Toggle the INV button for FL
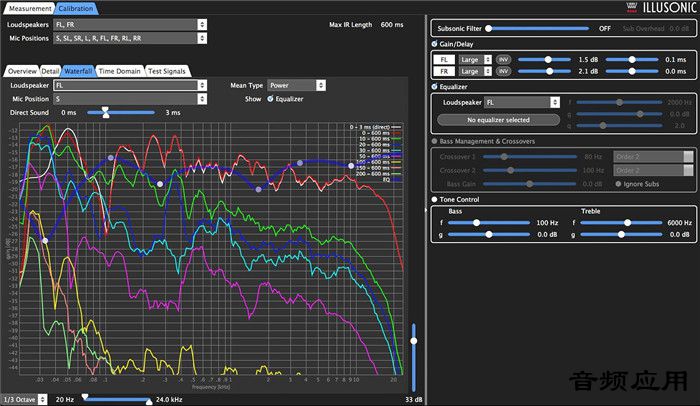This screenshot has height=406, width=700. pyautogui.click(x=503, y=59)
